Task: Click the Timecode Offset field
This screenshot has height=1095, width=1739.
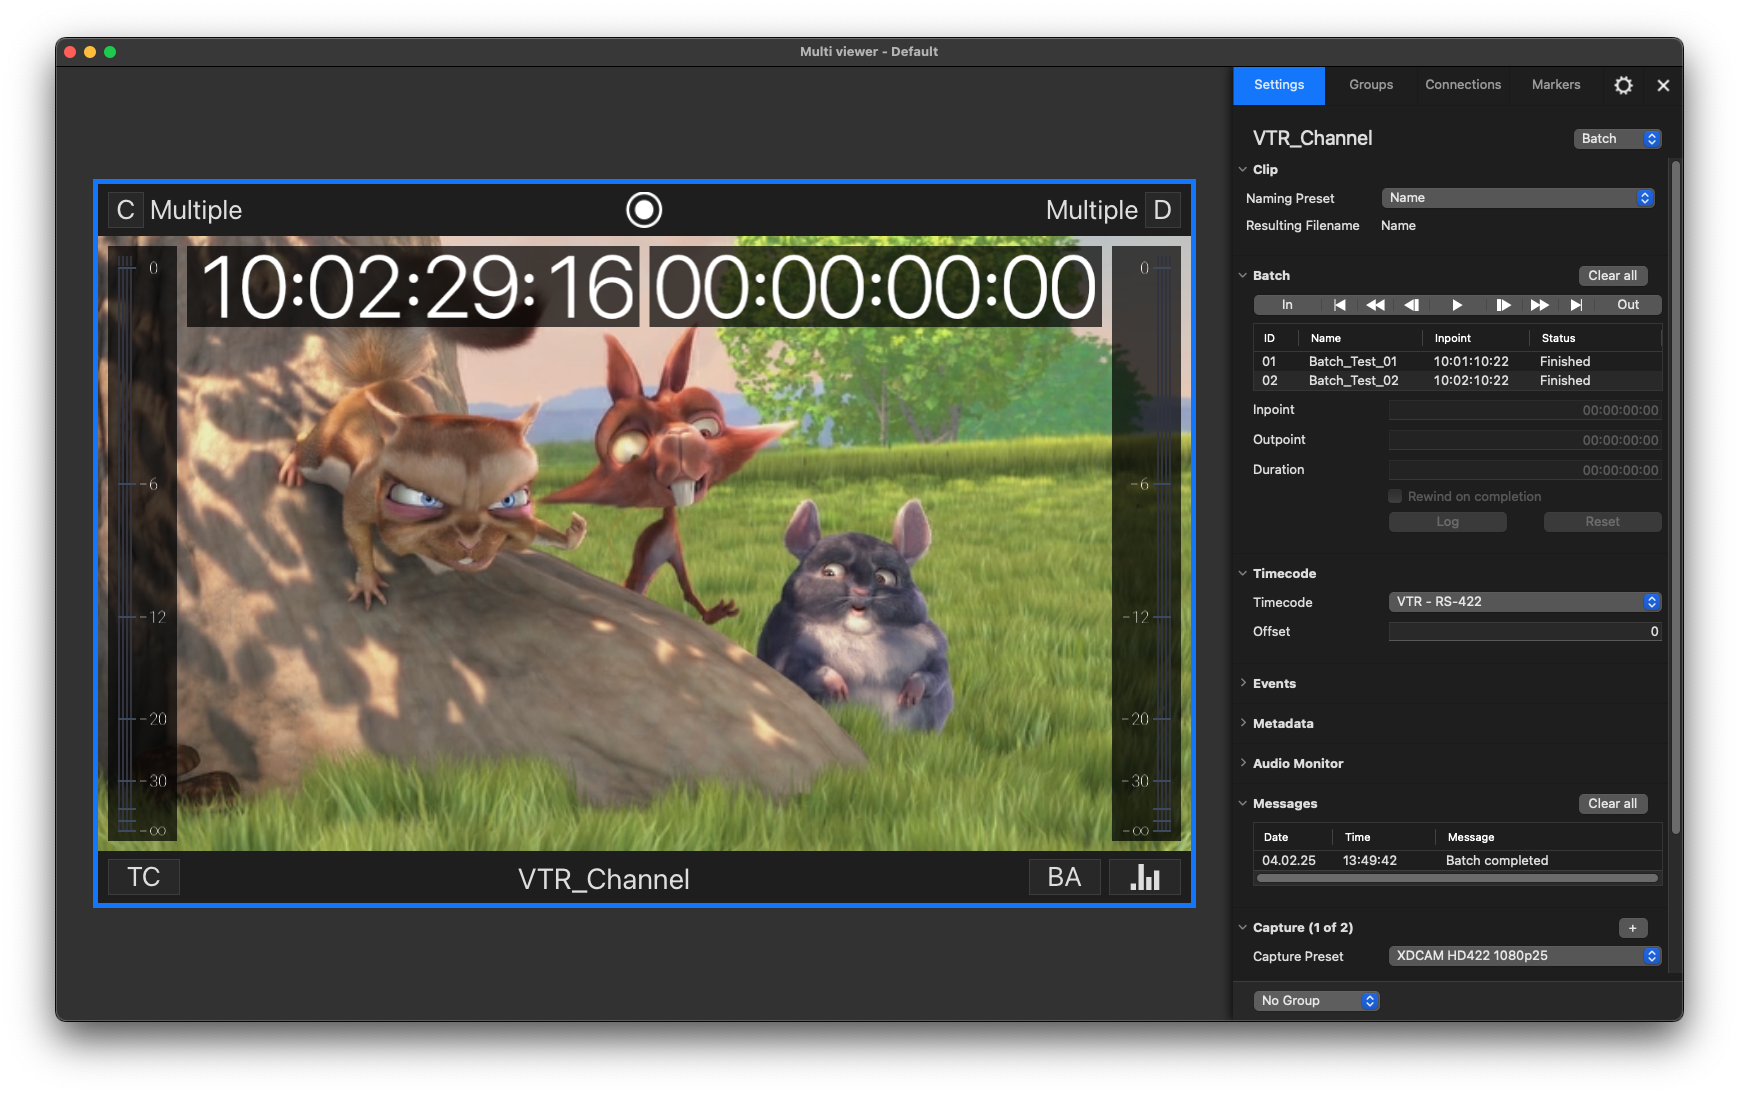Action: tap(1525, 632)
